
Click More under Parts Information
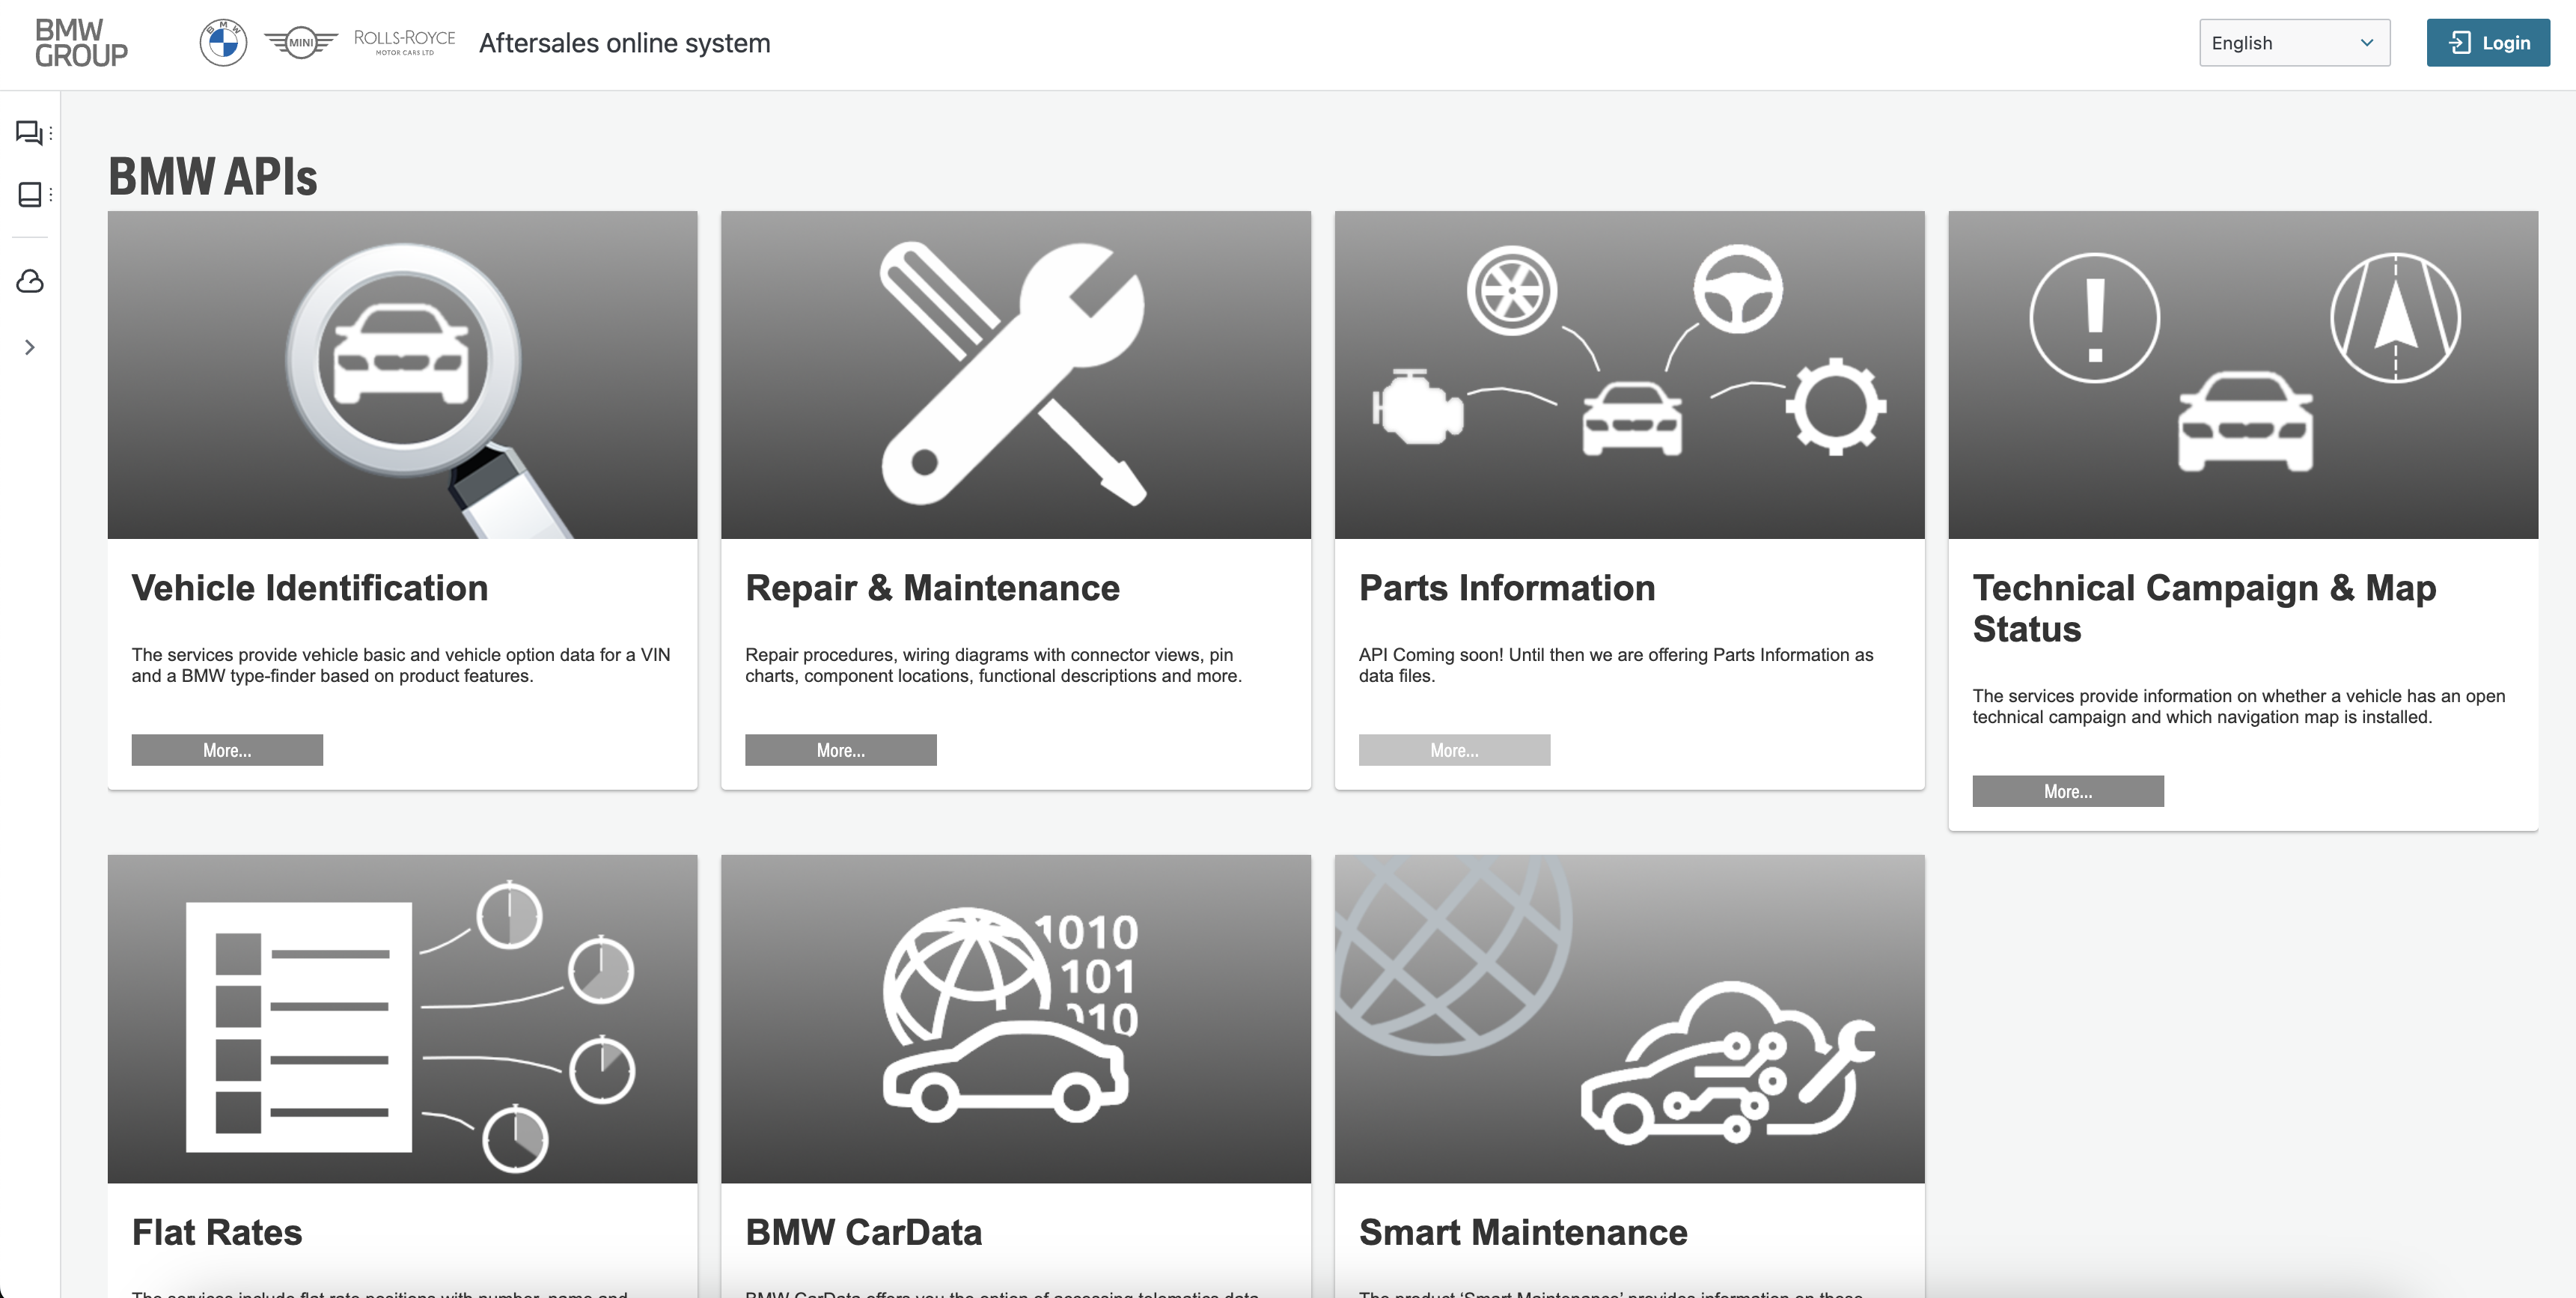(1454, 750)
